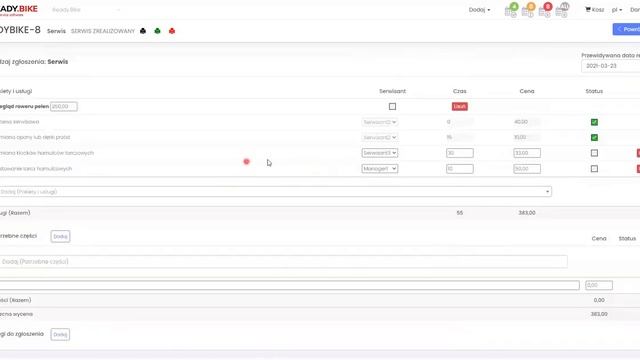Image resolution: width=640 pixels, height=360 pixels.
Task: Click the SERWIS ZREALIZOWANY status label
Action: (103, 31)
